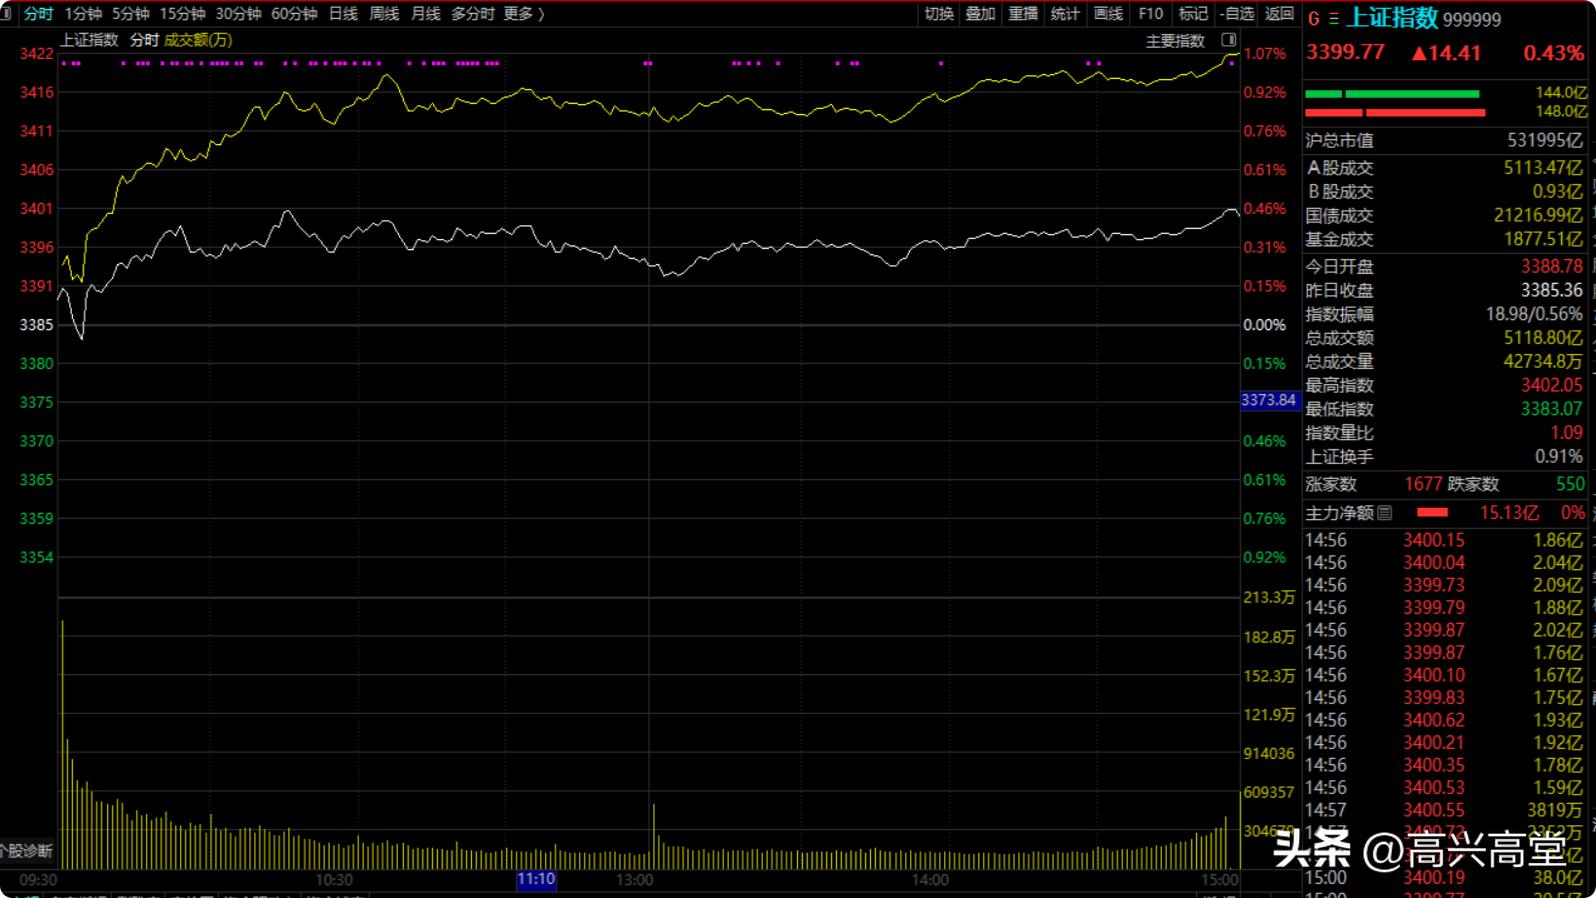Open F10 company information
The image size is (1596, 898).
point(1151,14)
